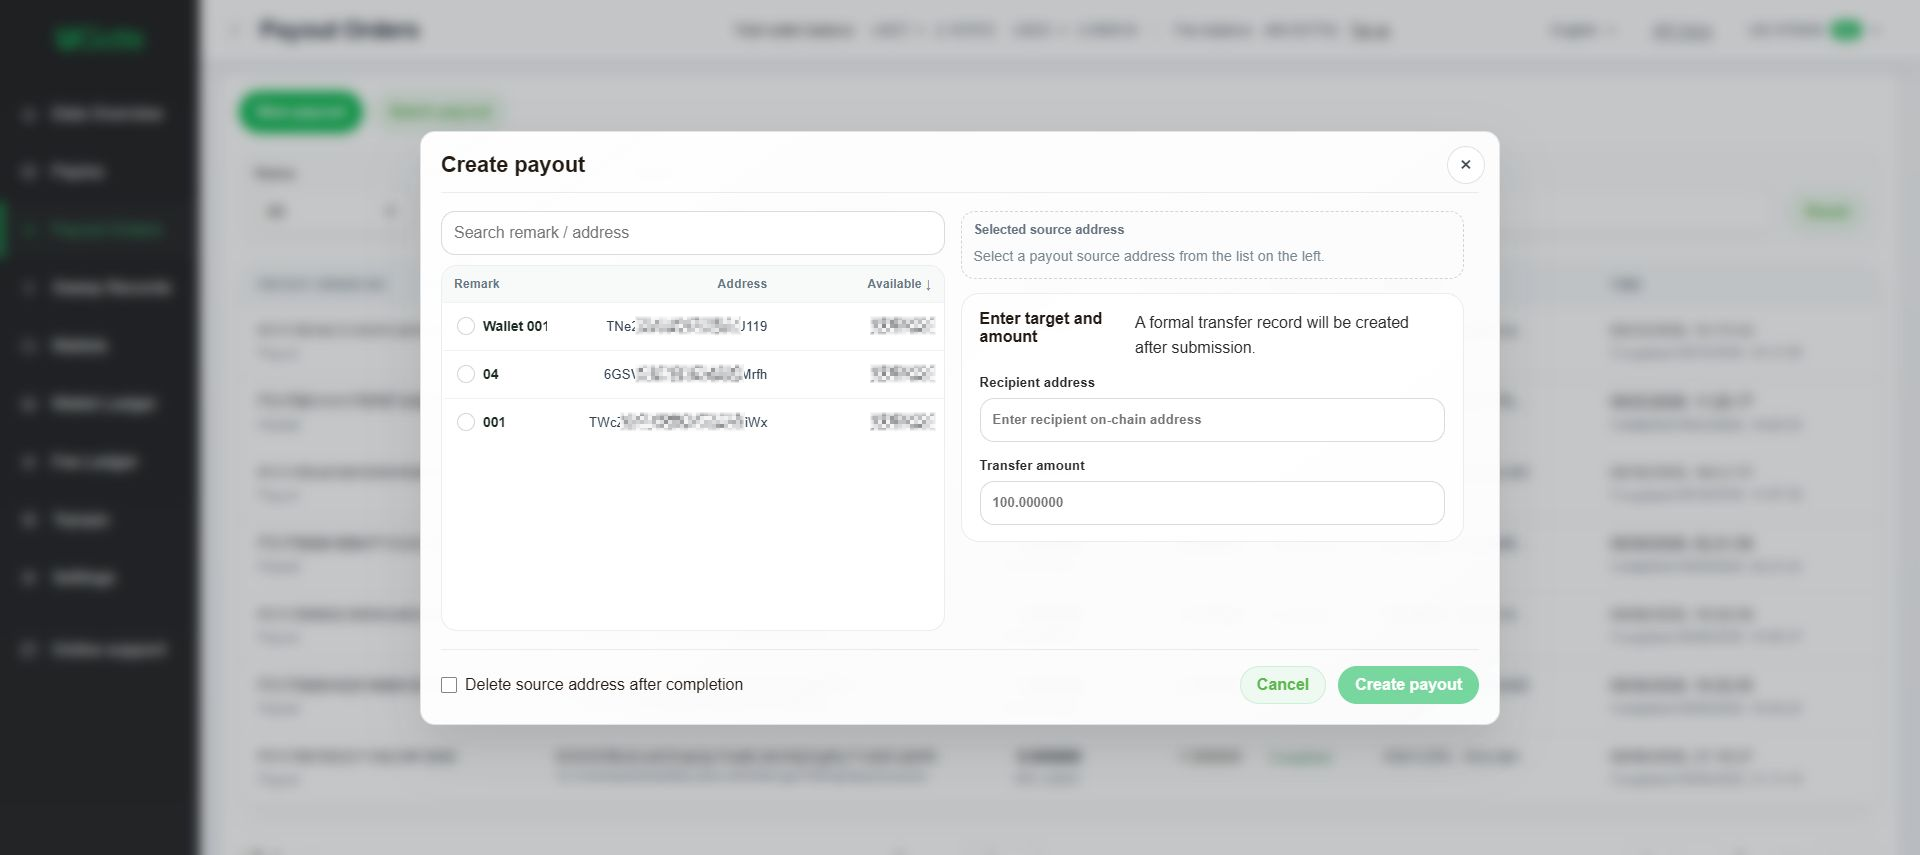Screen dimensions: 1920x855
Task: Focus the Search remark / address field
Action: tap(692, 233)
